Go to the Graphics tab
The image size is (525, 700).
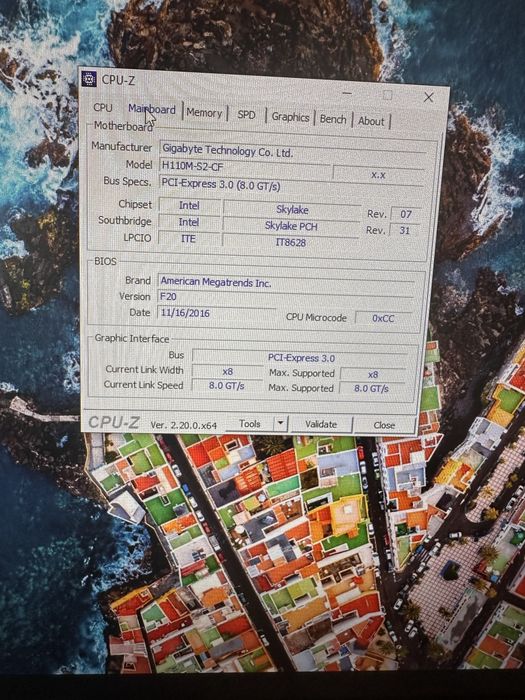click(290, 117)
